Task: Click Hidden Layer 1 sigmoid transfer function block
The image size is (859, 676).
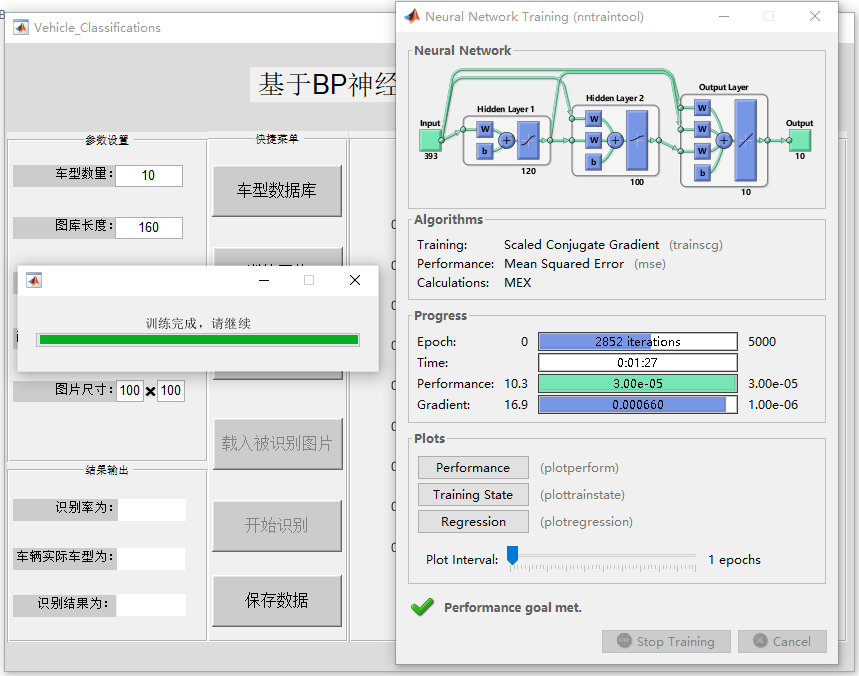Action: point(528,141)
